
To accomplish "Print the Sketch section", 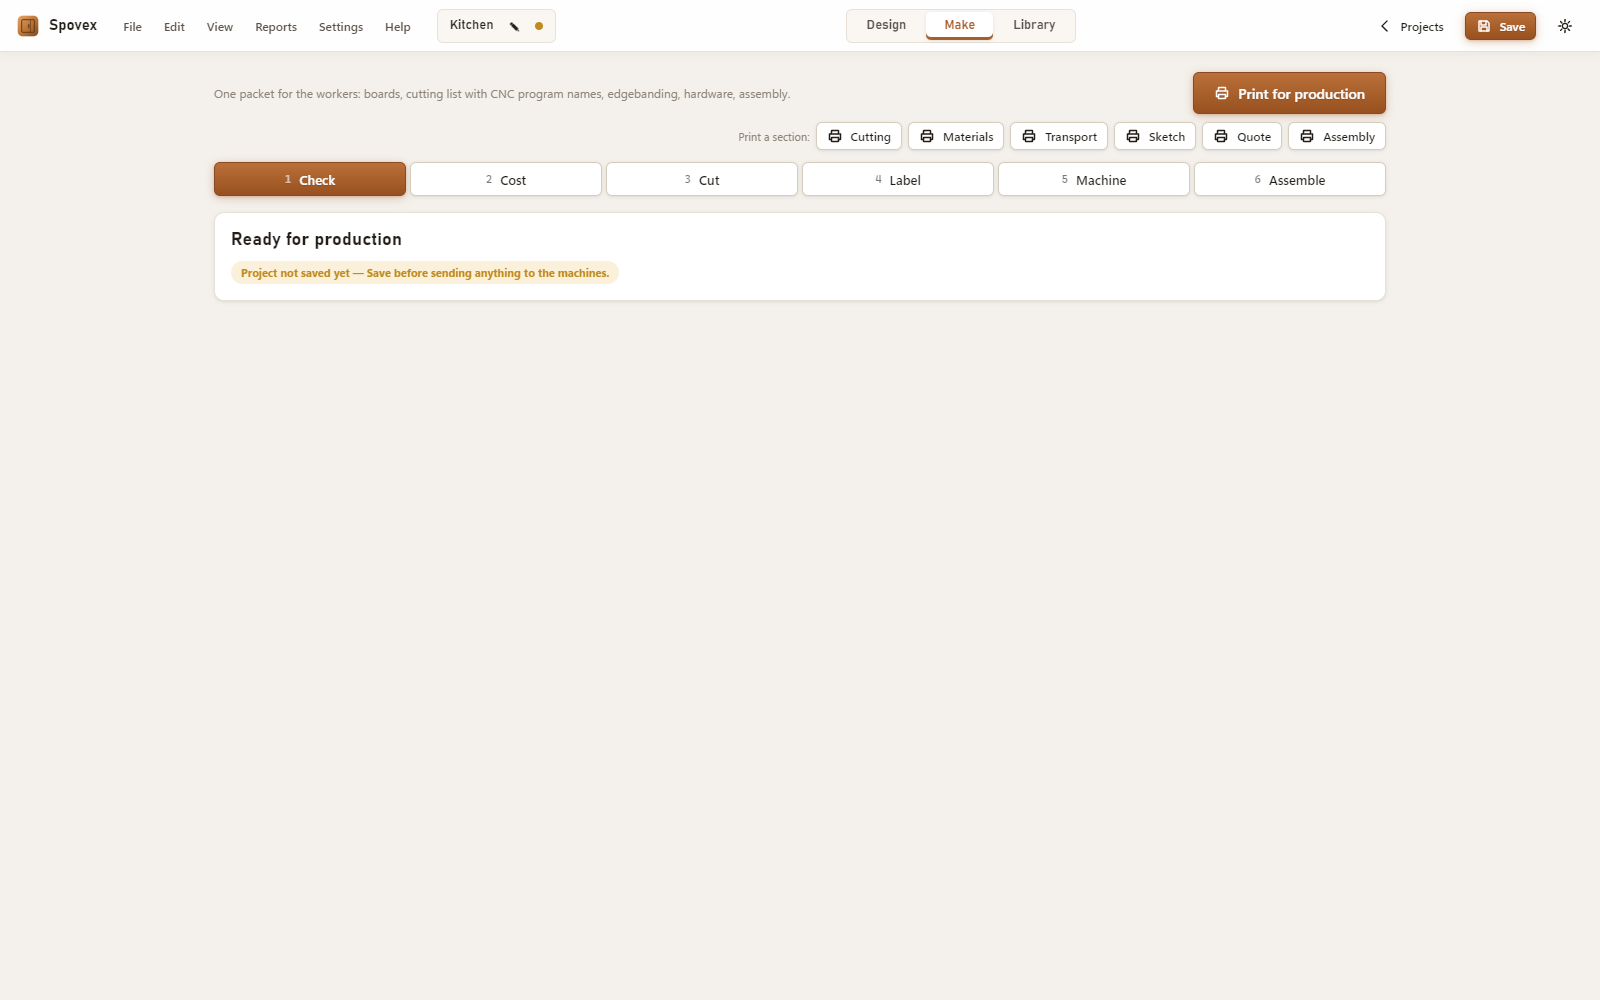I will (1155, 136).
